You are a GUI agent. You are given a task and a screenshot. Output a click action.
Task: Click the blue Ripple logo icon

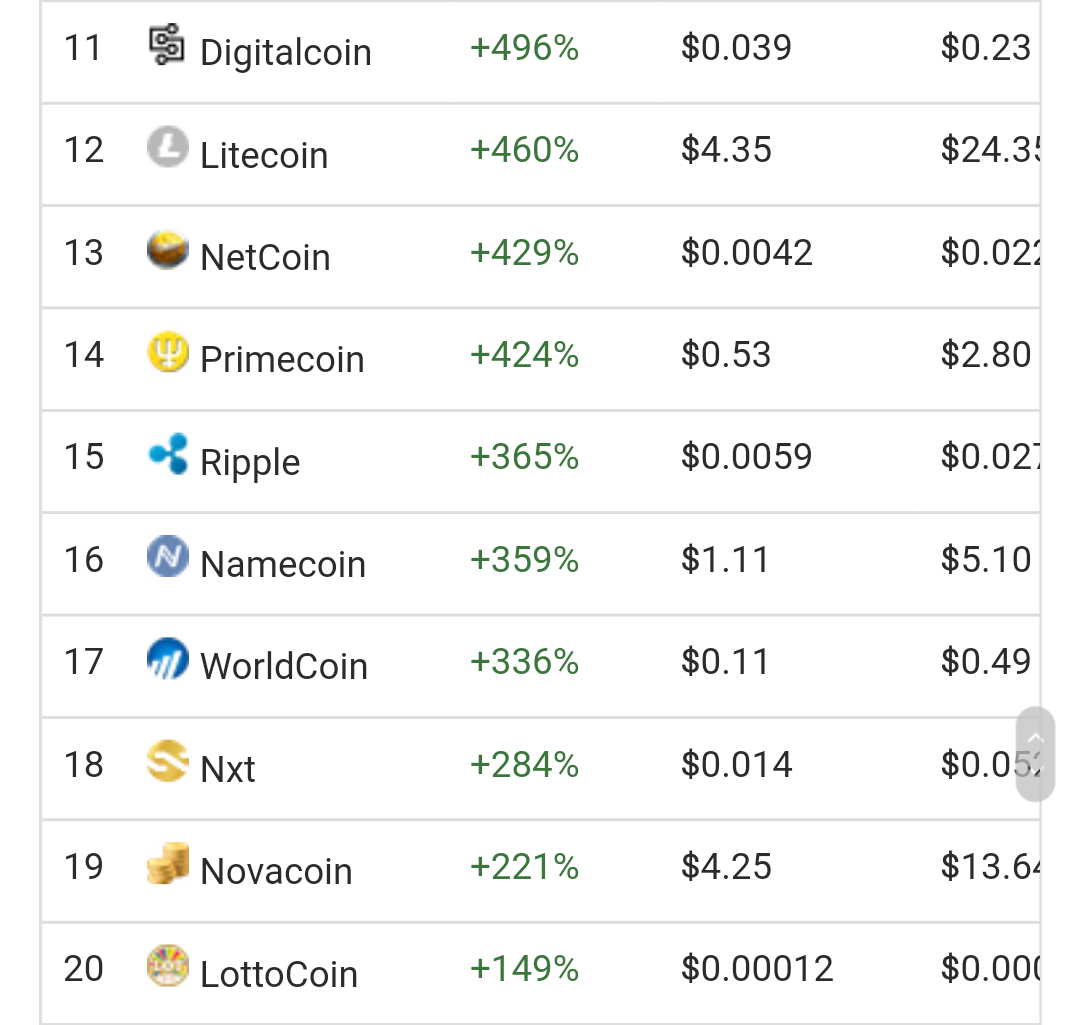[x=167, y=455]
